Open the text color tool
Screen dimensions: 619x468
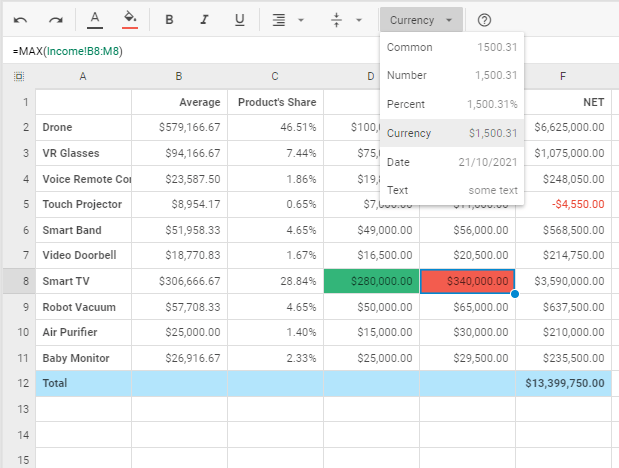[x=95, y=20]
